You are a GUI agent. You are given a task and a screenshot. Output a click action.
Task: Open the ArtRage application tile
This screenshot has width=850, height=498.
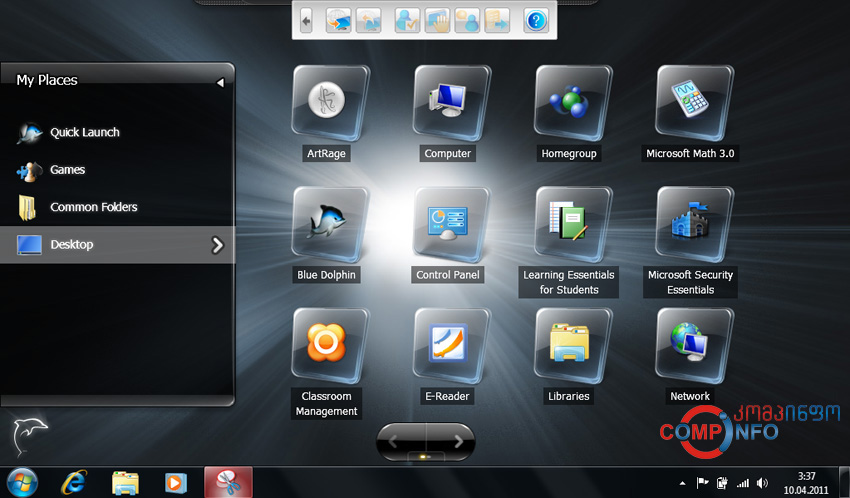pos(330,103)
